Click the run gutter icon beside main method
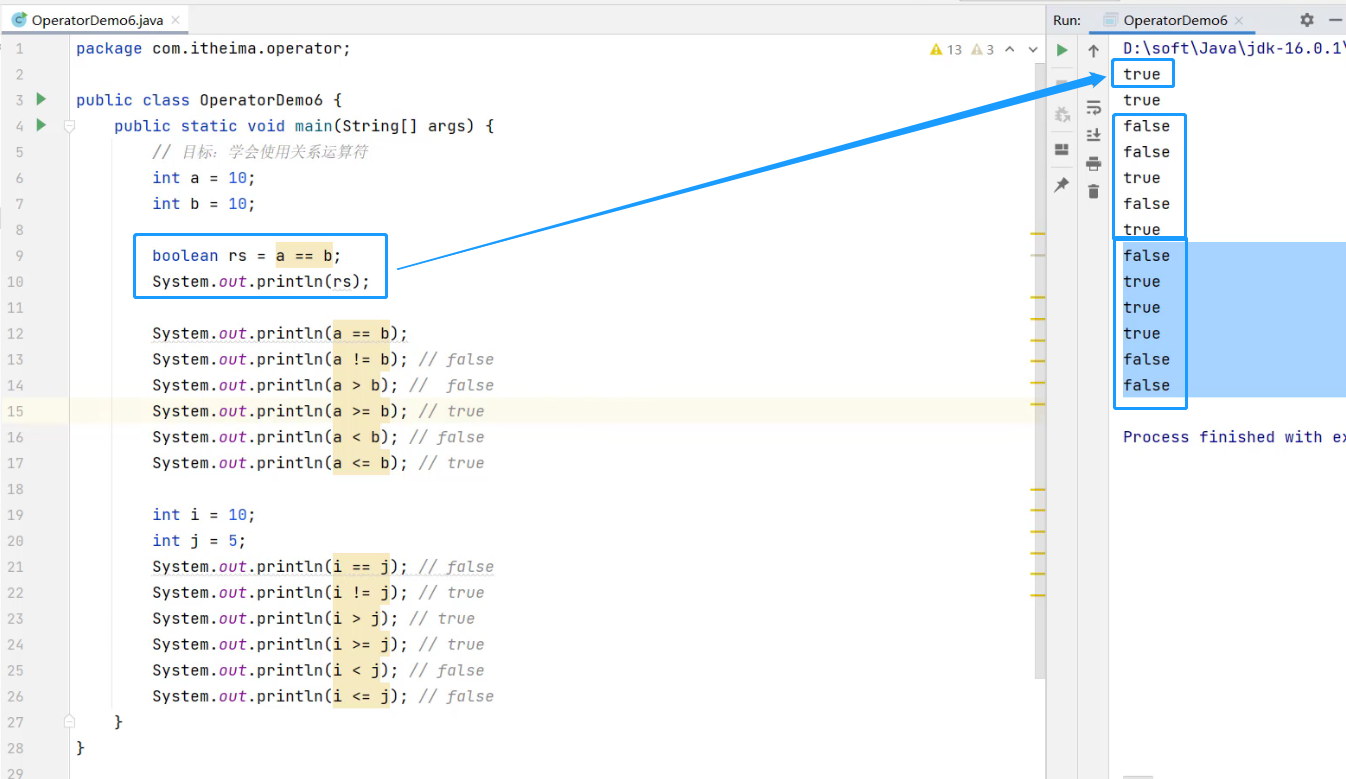The width and height of the screenshot is (1346, 779). point(41,125)
